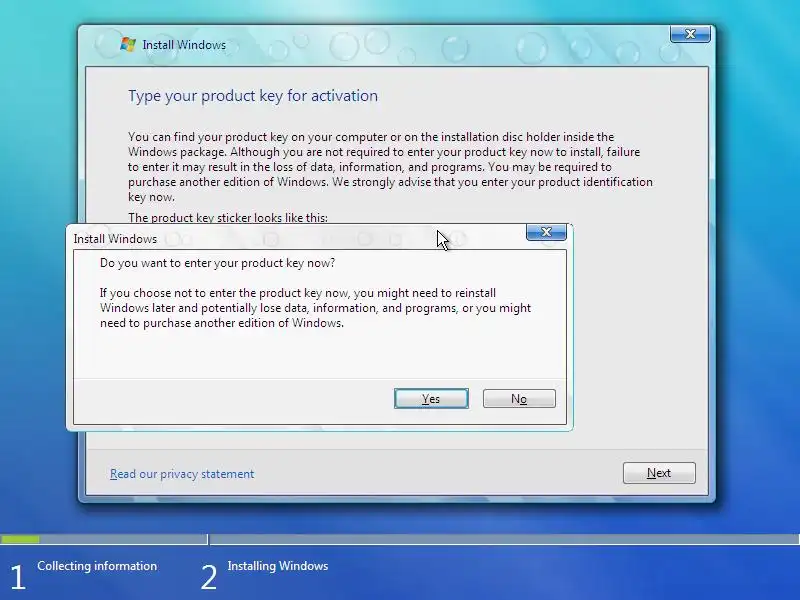Click the Windows flag icon in title bar
Image resolution: width=800 pixels, height=600 pixels.
pos(128,44)
